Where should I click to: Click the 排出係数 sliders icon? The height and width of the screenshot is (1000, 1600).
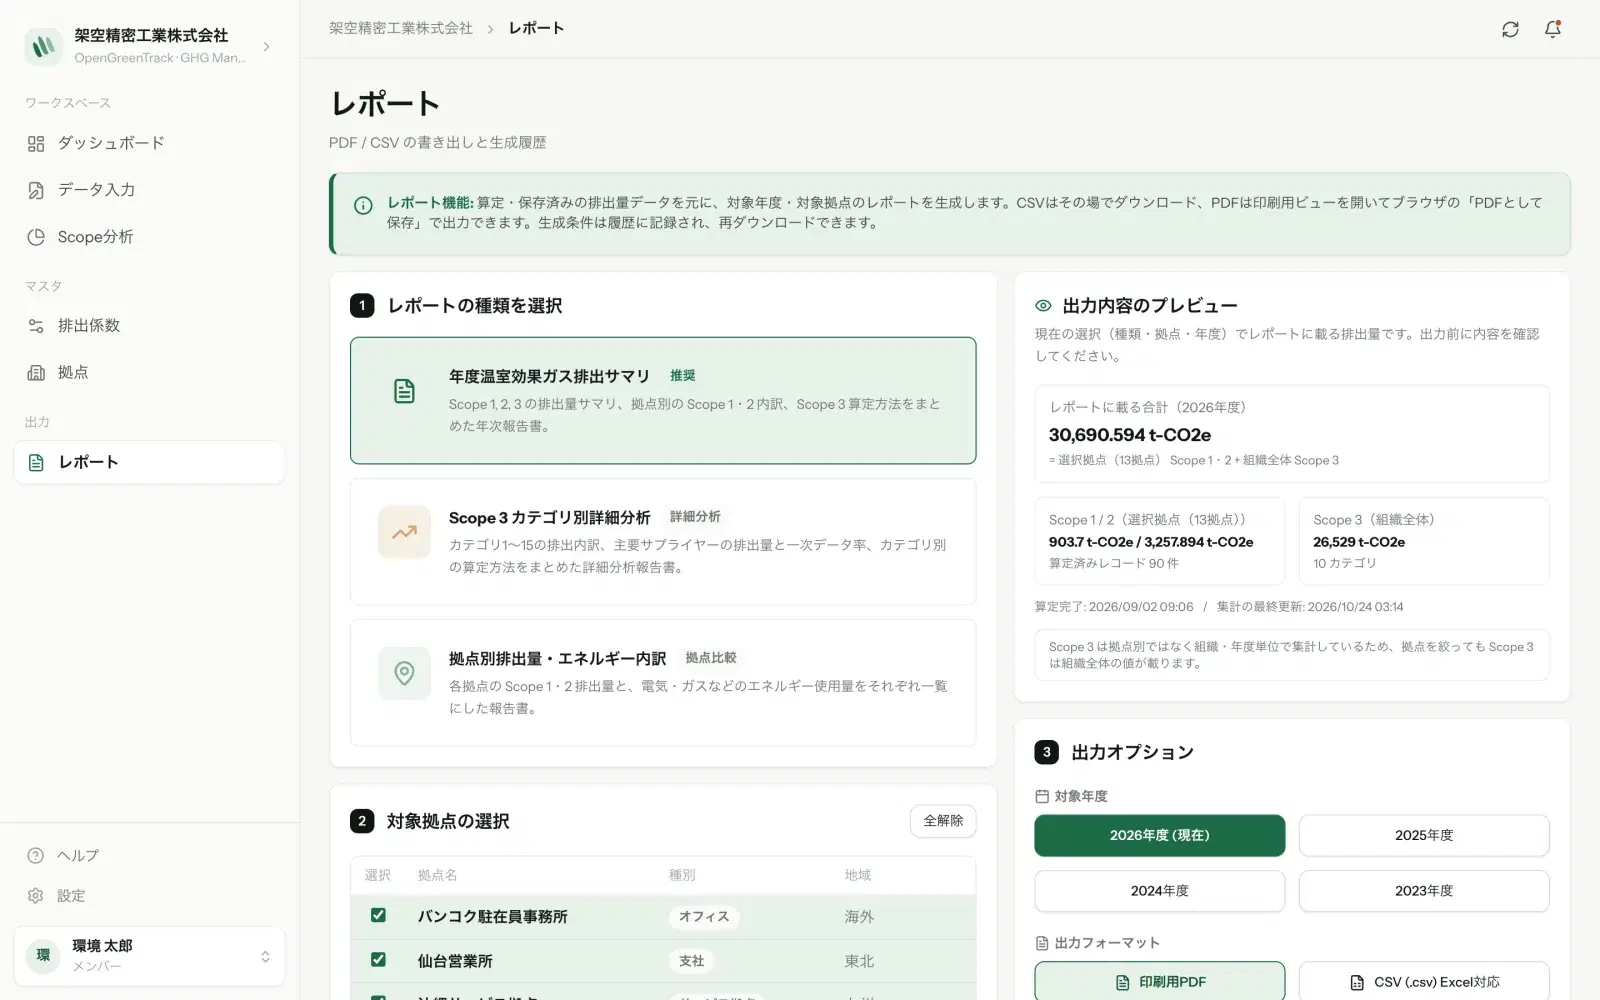tap(36, 326)
